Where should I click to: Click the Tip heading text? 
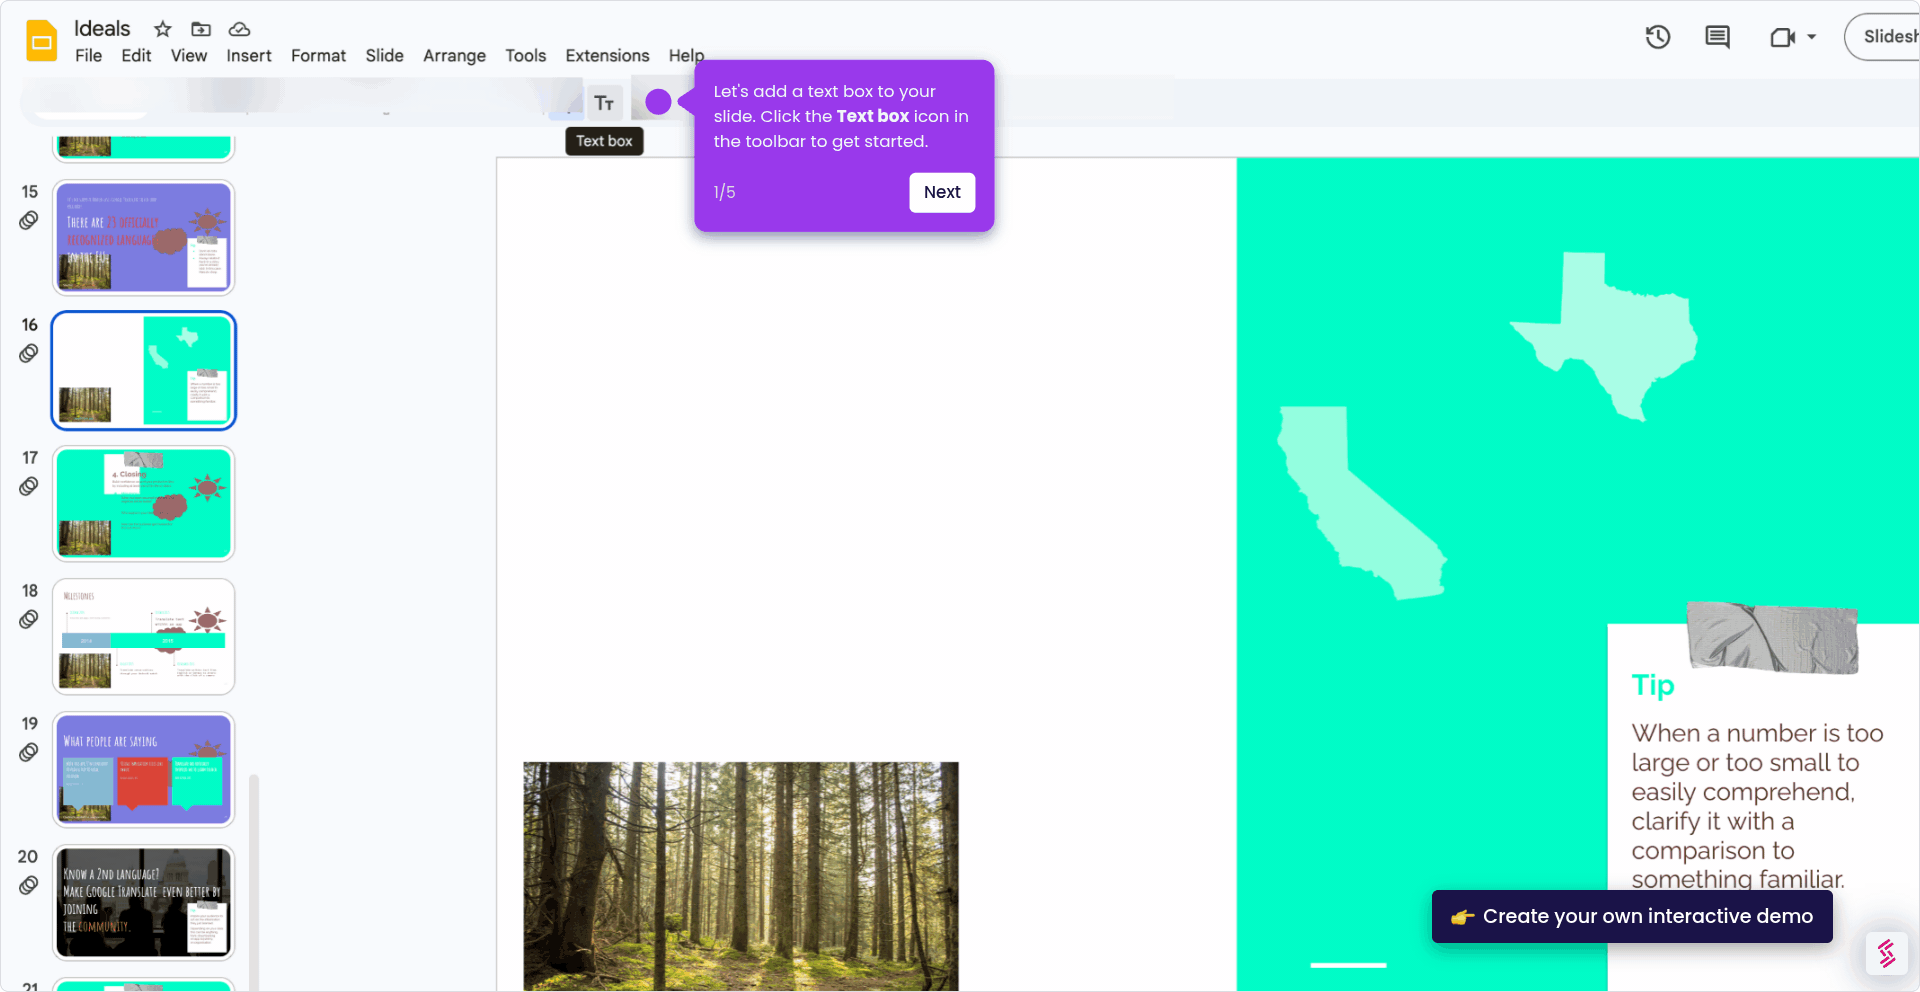click(1653, 685)
